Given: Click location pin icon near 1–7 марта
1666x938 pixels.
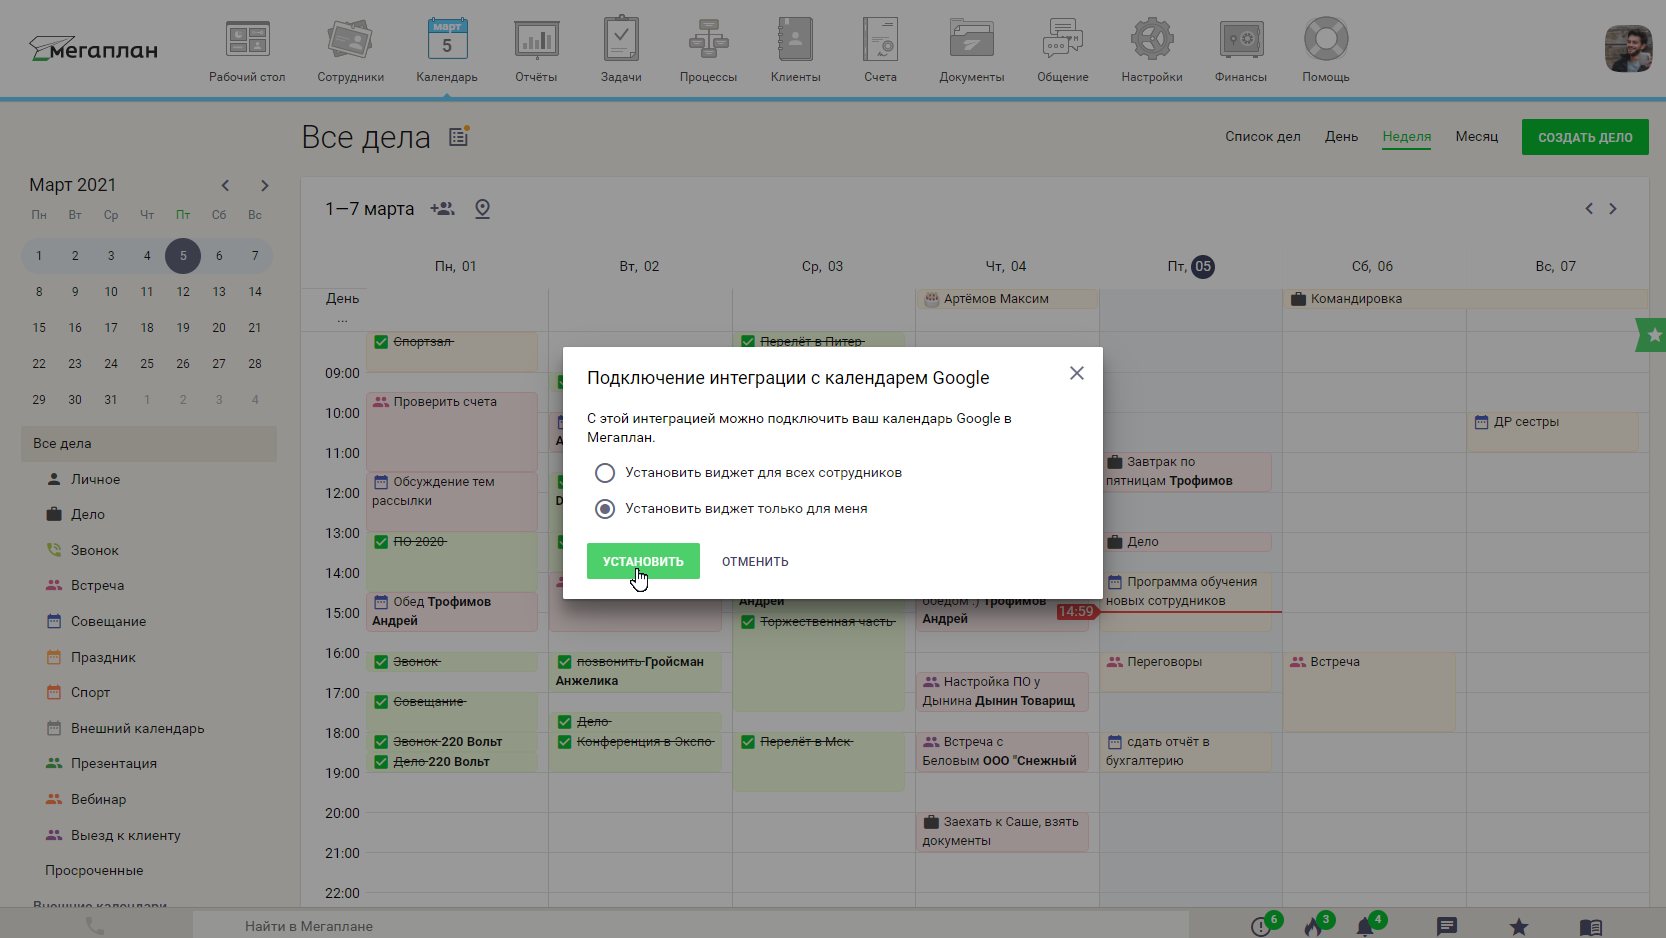Looking at the screenshot, I should (482, 208).
